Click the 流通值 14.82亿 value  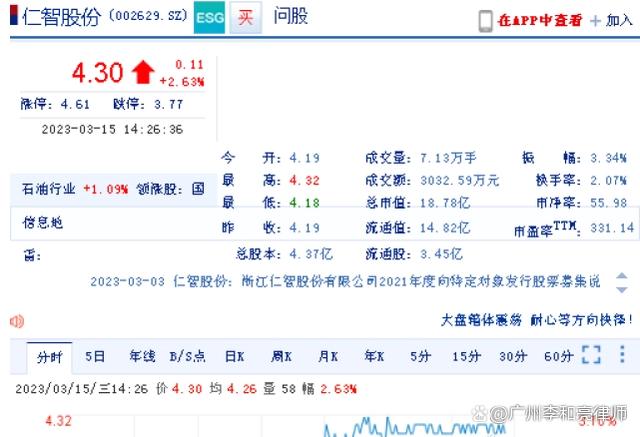point(445,228)
